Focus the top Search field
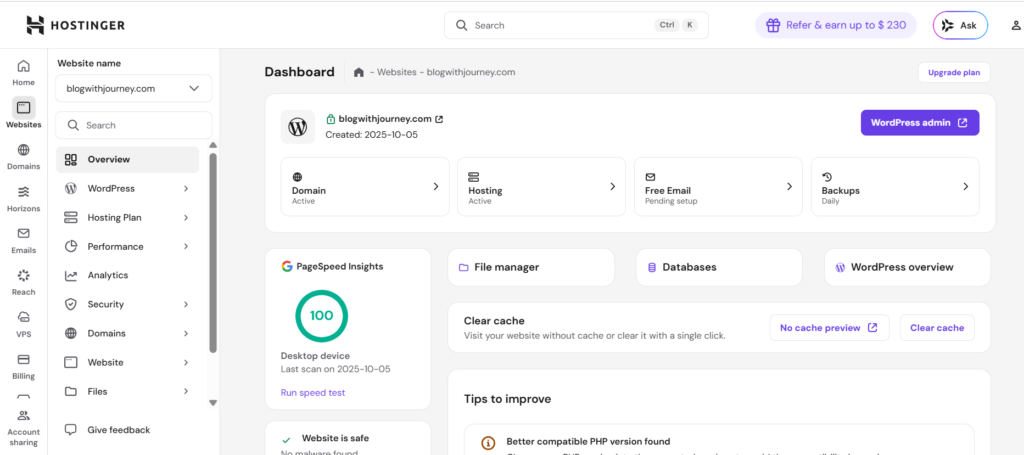The image size is (1024, 455). tap(576, 25)
